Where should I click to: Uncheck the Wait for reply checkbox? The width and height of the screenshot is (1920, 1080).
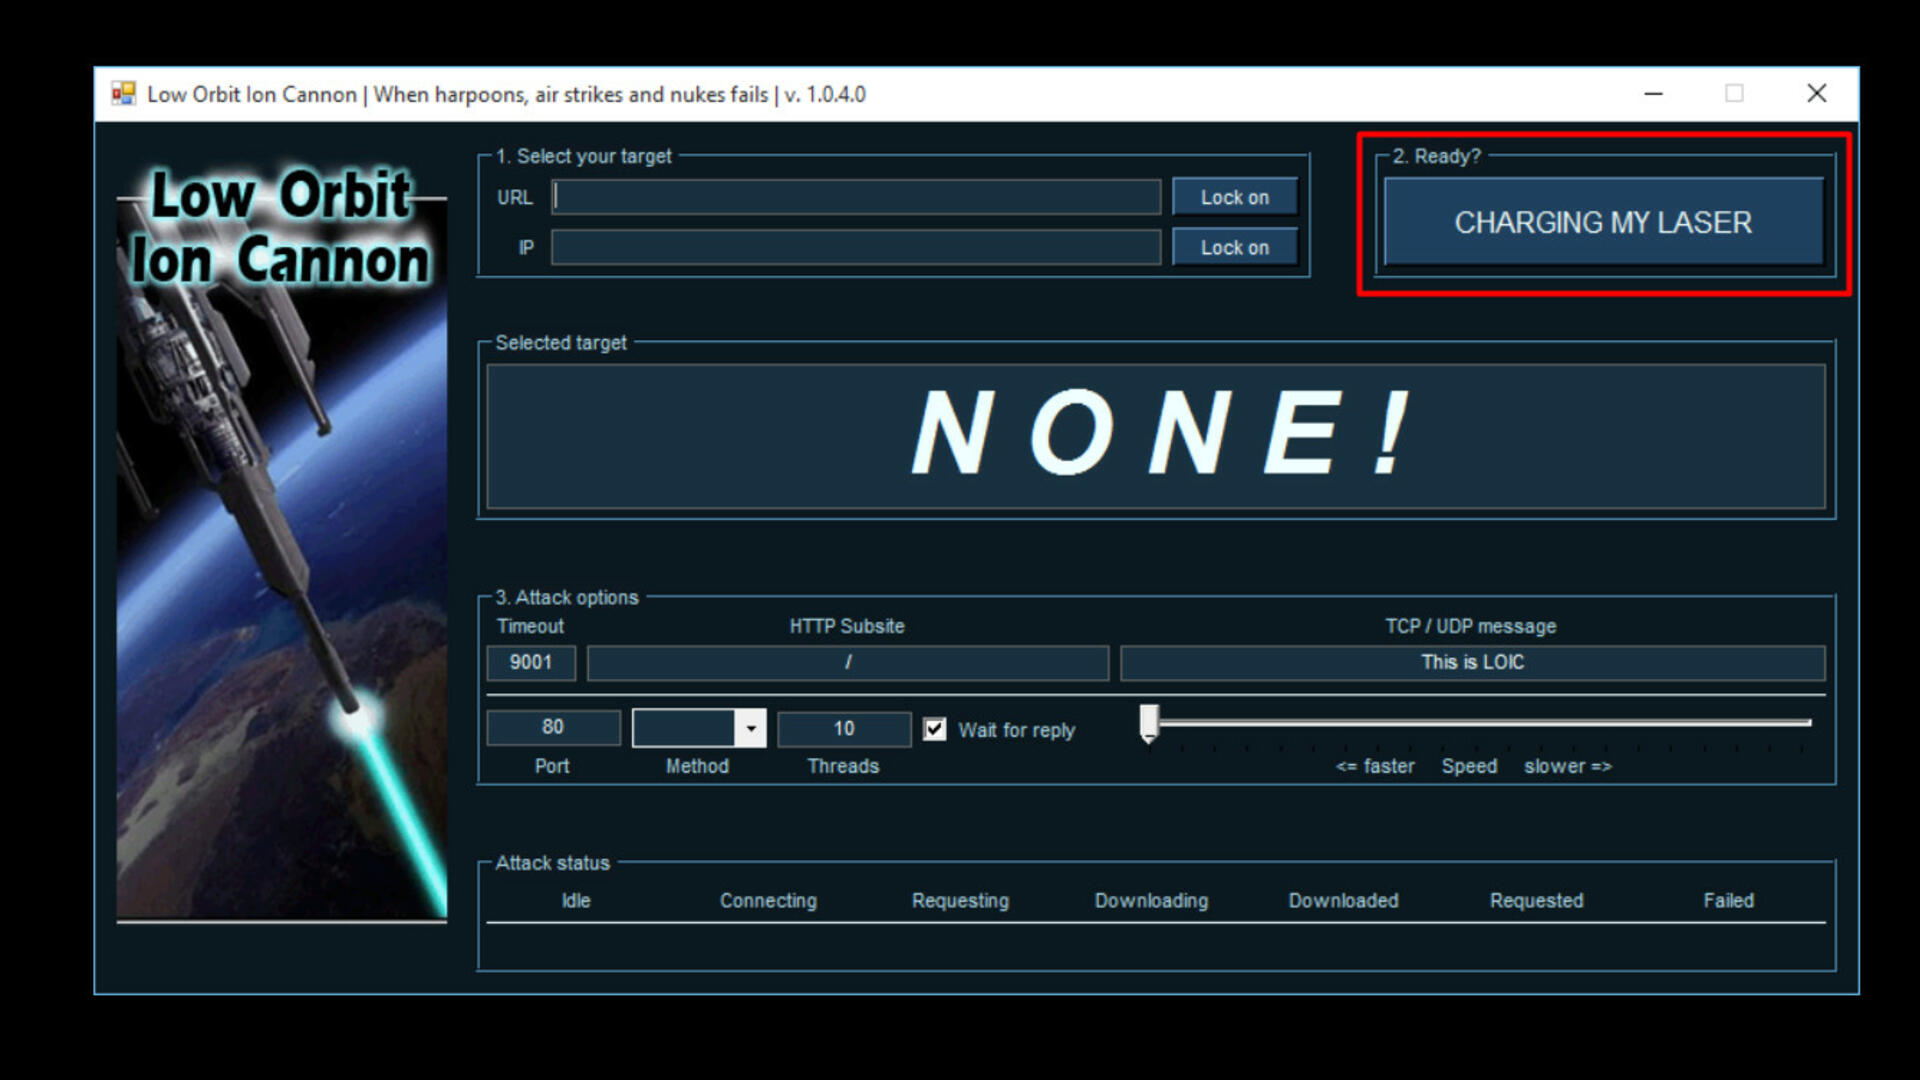click(935, 729)
